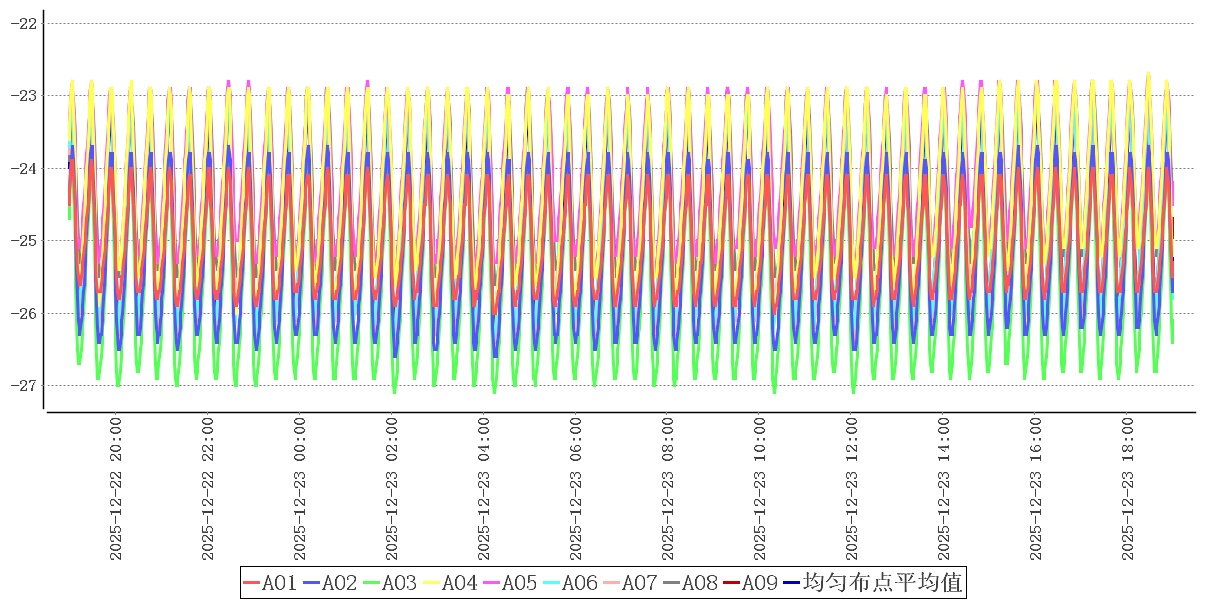This screenshot has height=600, width=1207.
Task: Toggle the A04 legend entry
Action: pos(450,583)
